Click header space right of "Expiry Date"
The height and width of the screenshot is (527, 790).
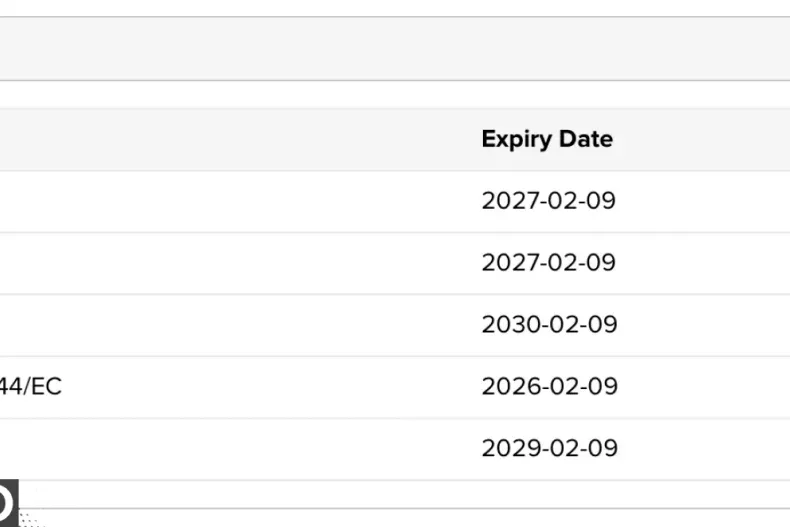coord(700,139)
